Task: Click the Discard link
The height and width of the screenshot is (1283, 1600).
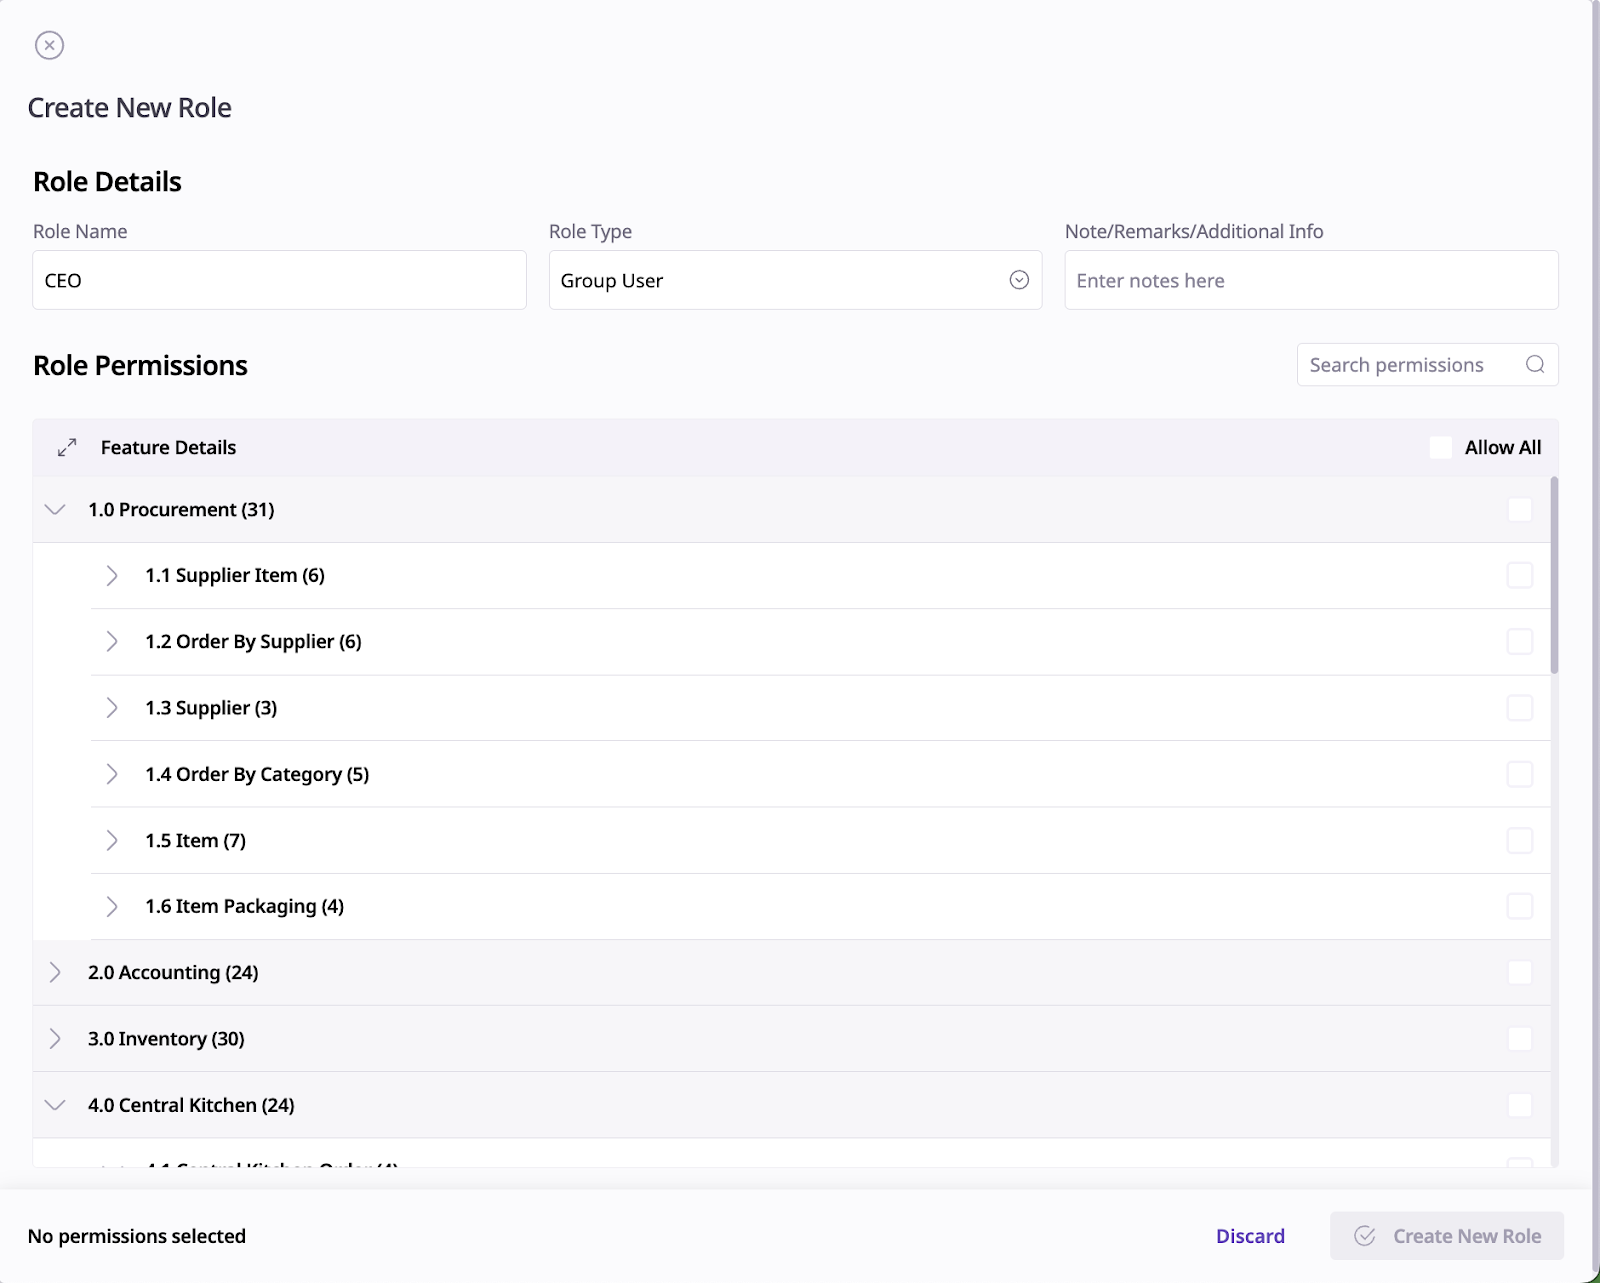Action: 1250,1236
